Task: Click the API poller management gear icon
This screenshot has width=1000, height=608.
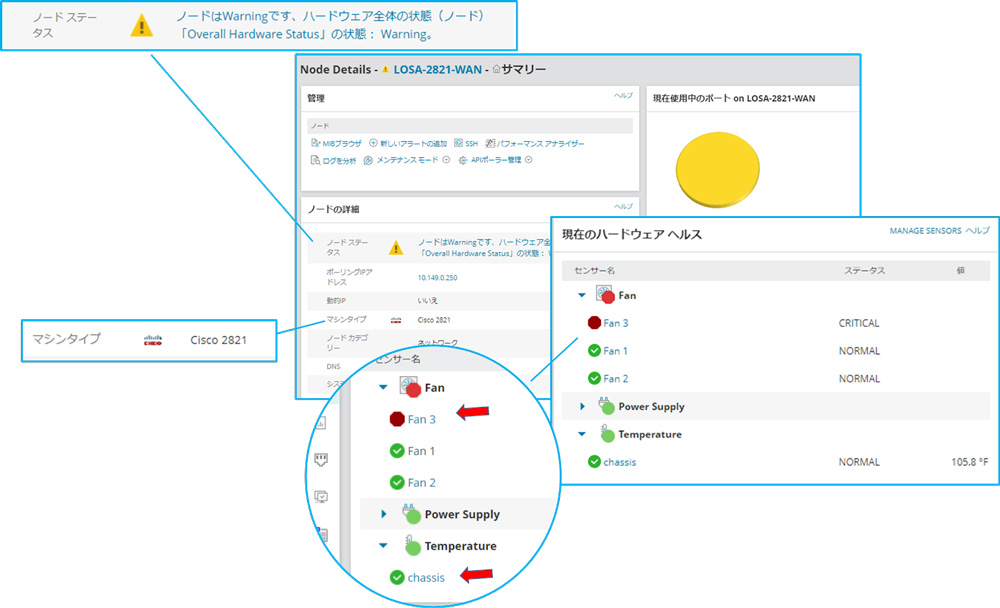Action: click(x=463, y=160)
